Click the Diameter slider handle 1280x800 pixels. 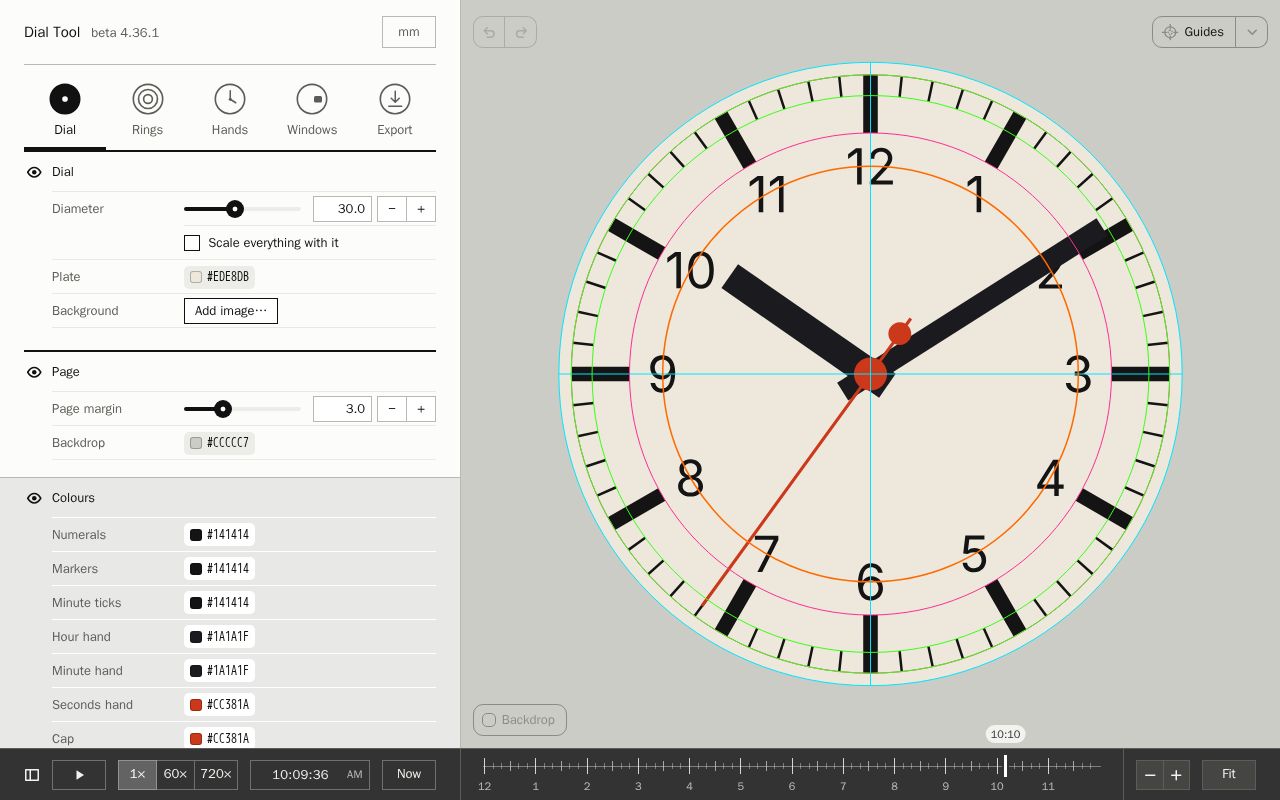coord(235,209)
